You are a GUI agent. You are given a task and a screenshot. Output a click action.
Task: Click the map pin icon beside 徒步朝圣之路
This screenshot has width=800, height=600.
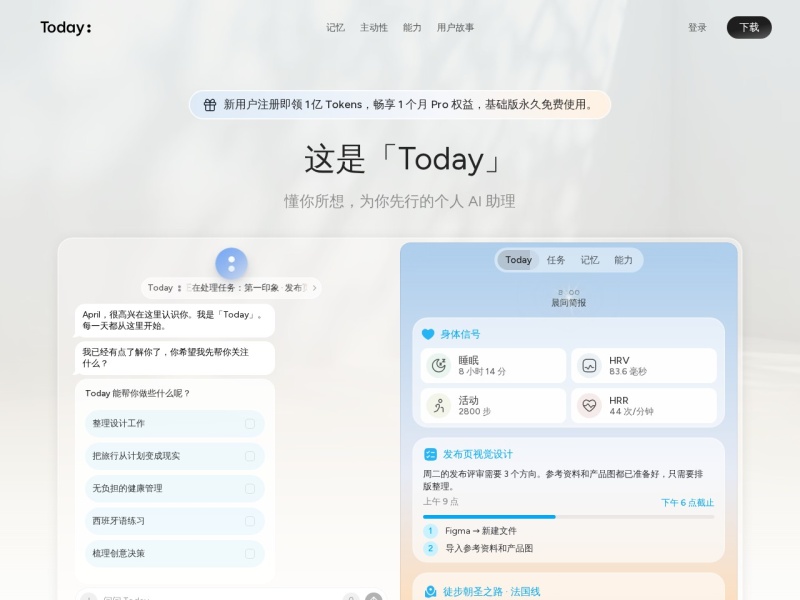tap(431, 592)
